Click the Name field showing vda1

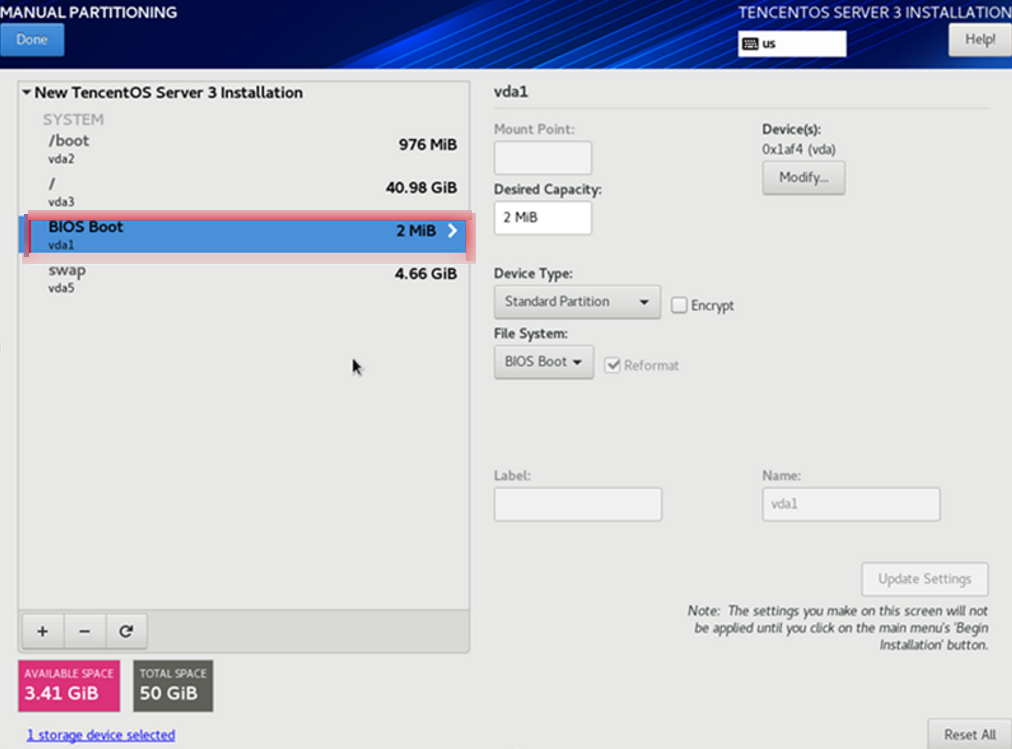tap(851, 504)
